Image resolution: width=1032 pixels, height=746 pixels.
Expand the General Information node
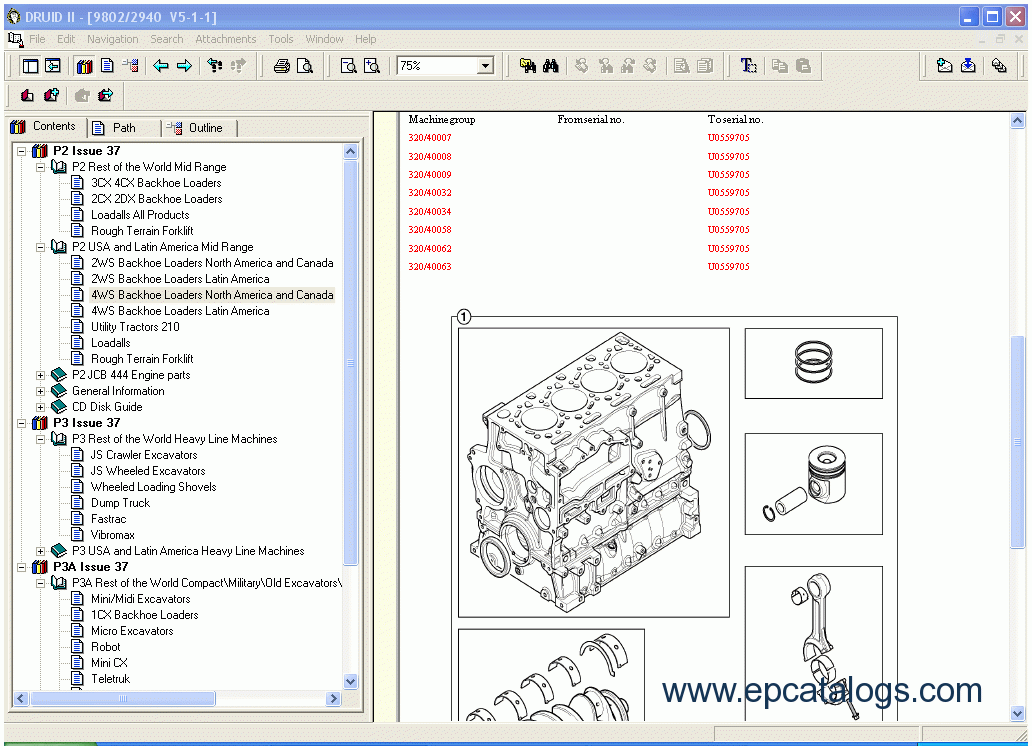[x=41, y=391]
